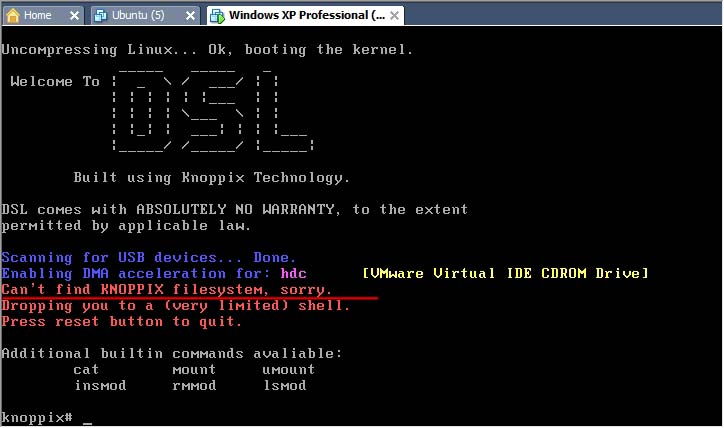Click the "mount" command text
The image size is (724, 428).
click(194, 369)
